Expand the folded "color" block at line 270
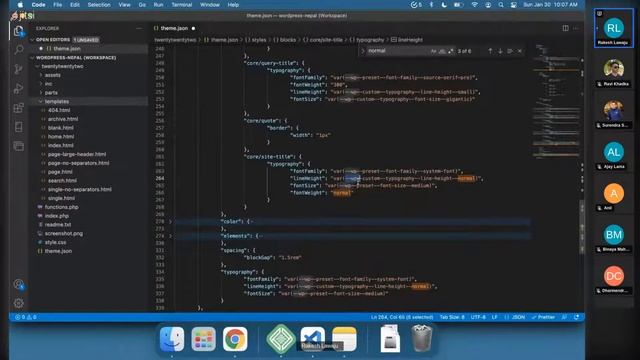Image resolution: width=640 pixels, height=360 pixels. [171, 222]
